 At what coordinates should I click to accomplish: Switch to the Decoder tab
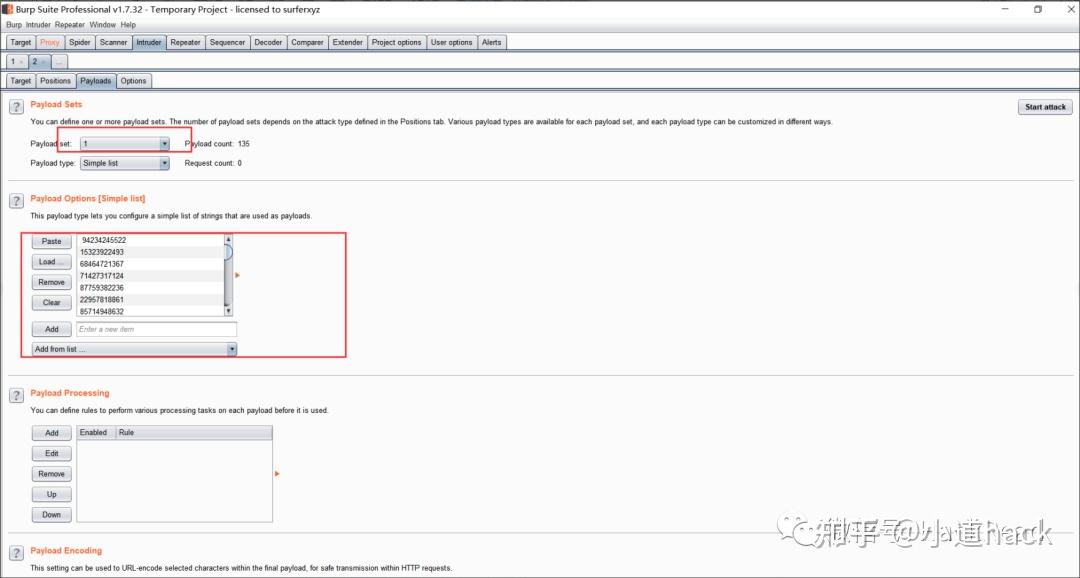point(268,43)
